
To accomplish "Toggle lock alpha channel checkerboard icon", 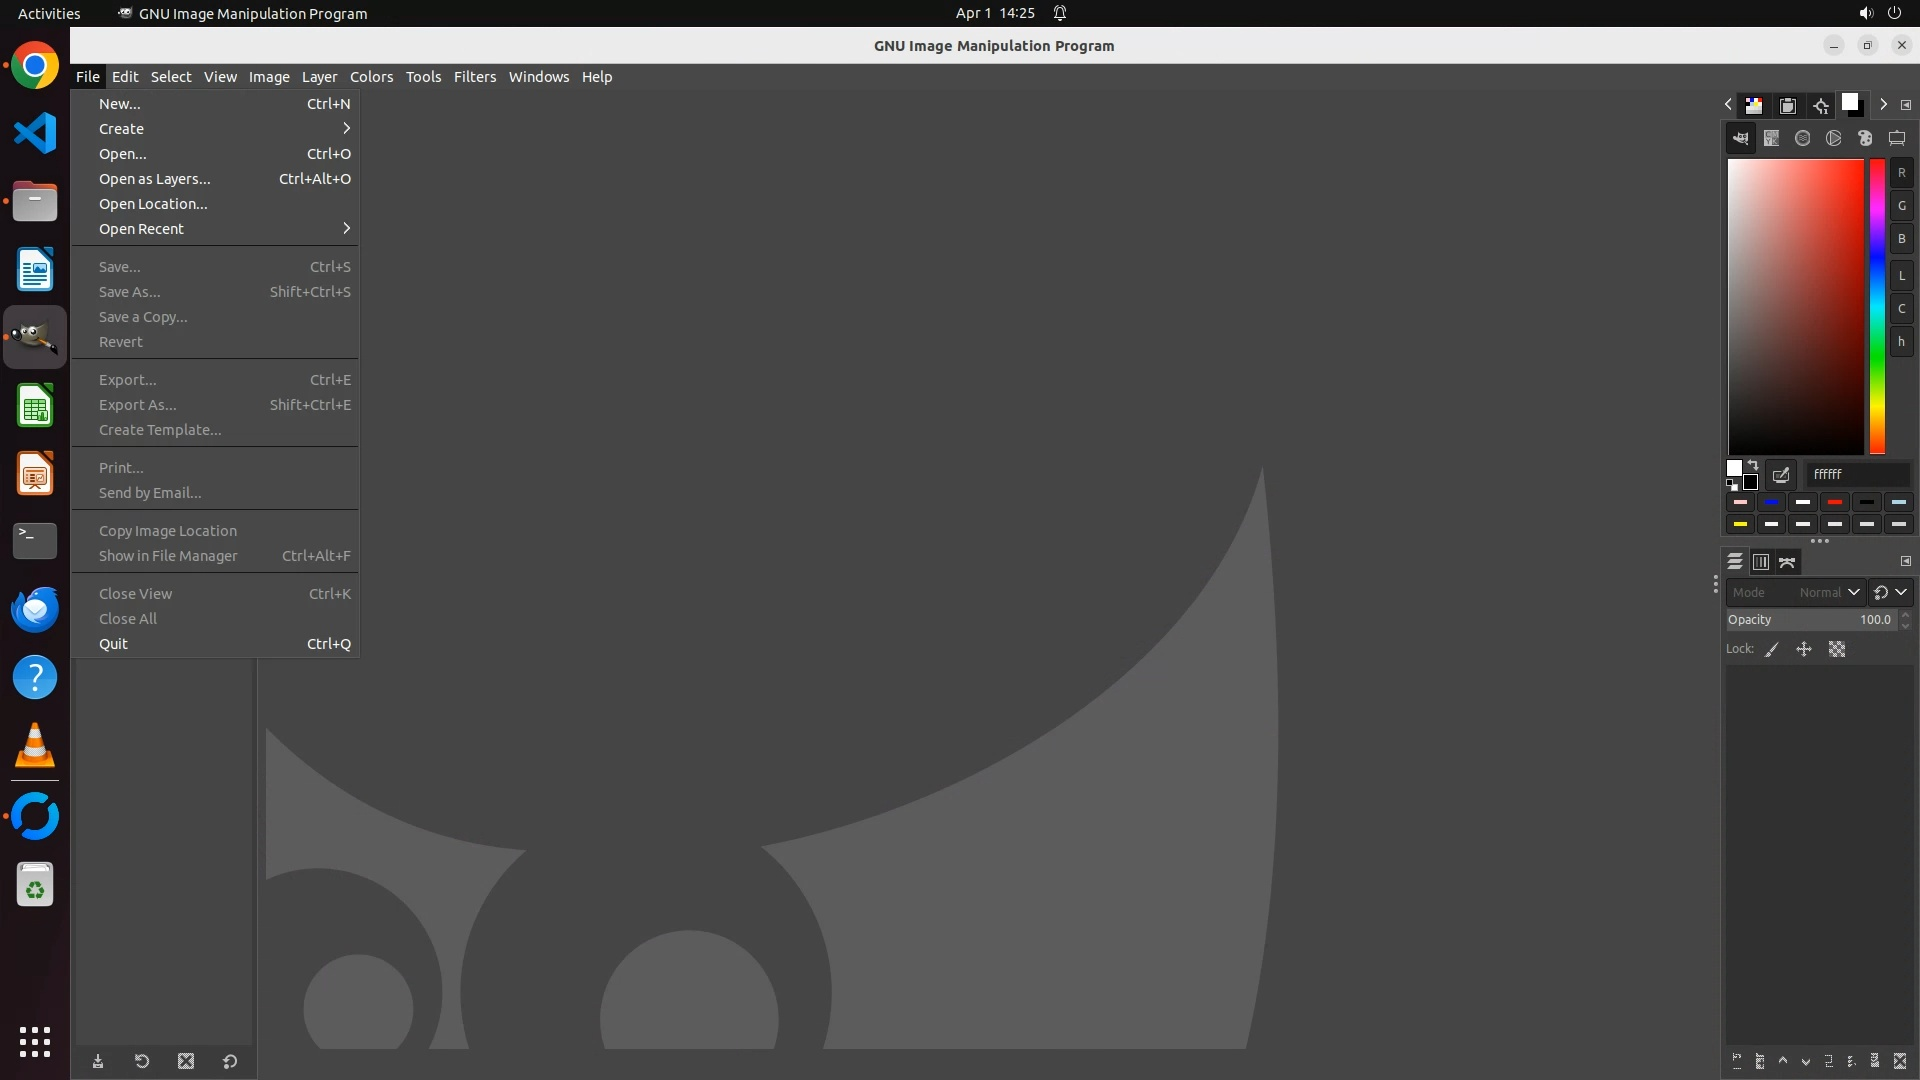I will click(1837, 650).
